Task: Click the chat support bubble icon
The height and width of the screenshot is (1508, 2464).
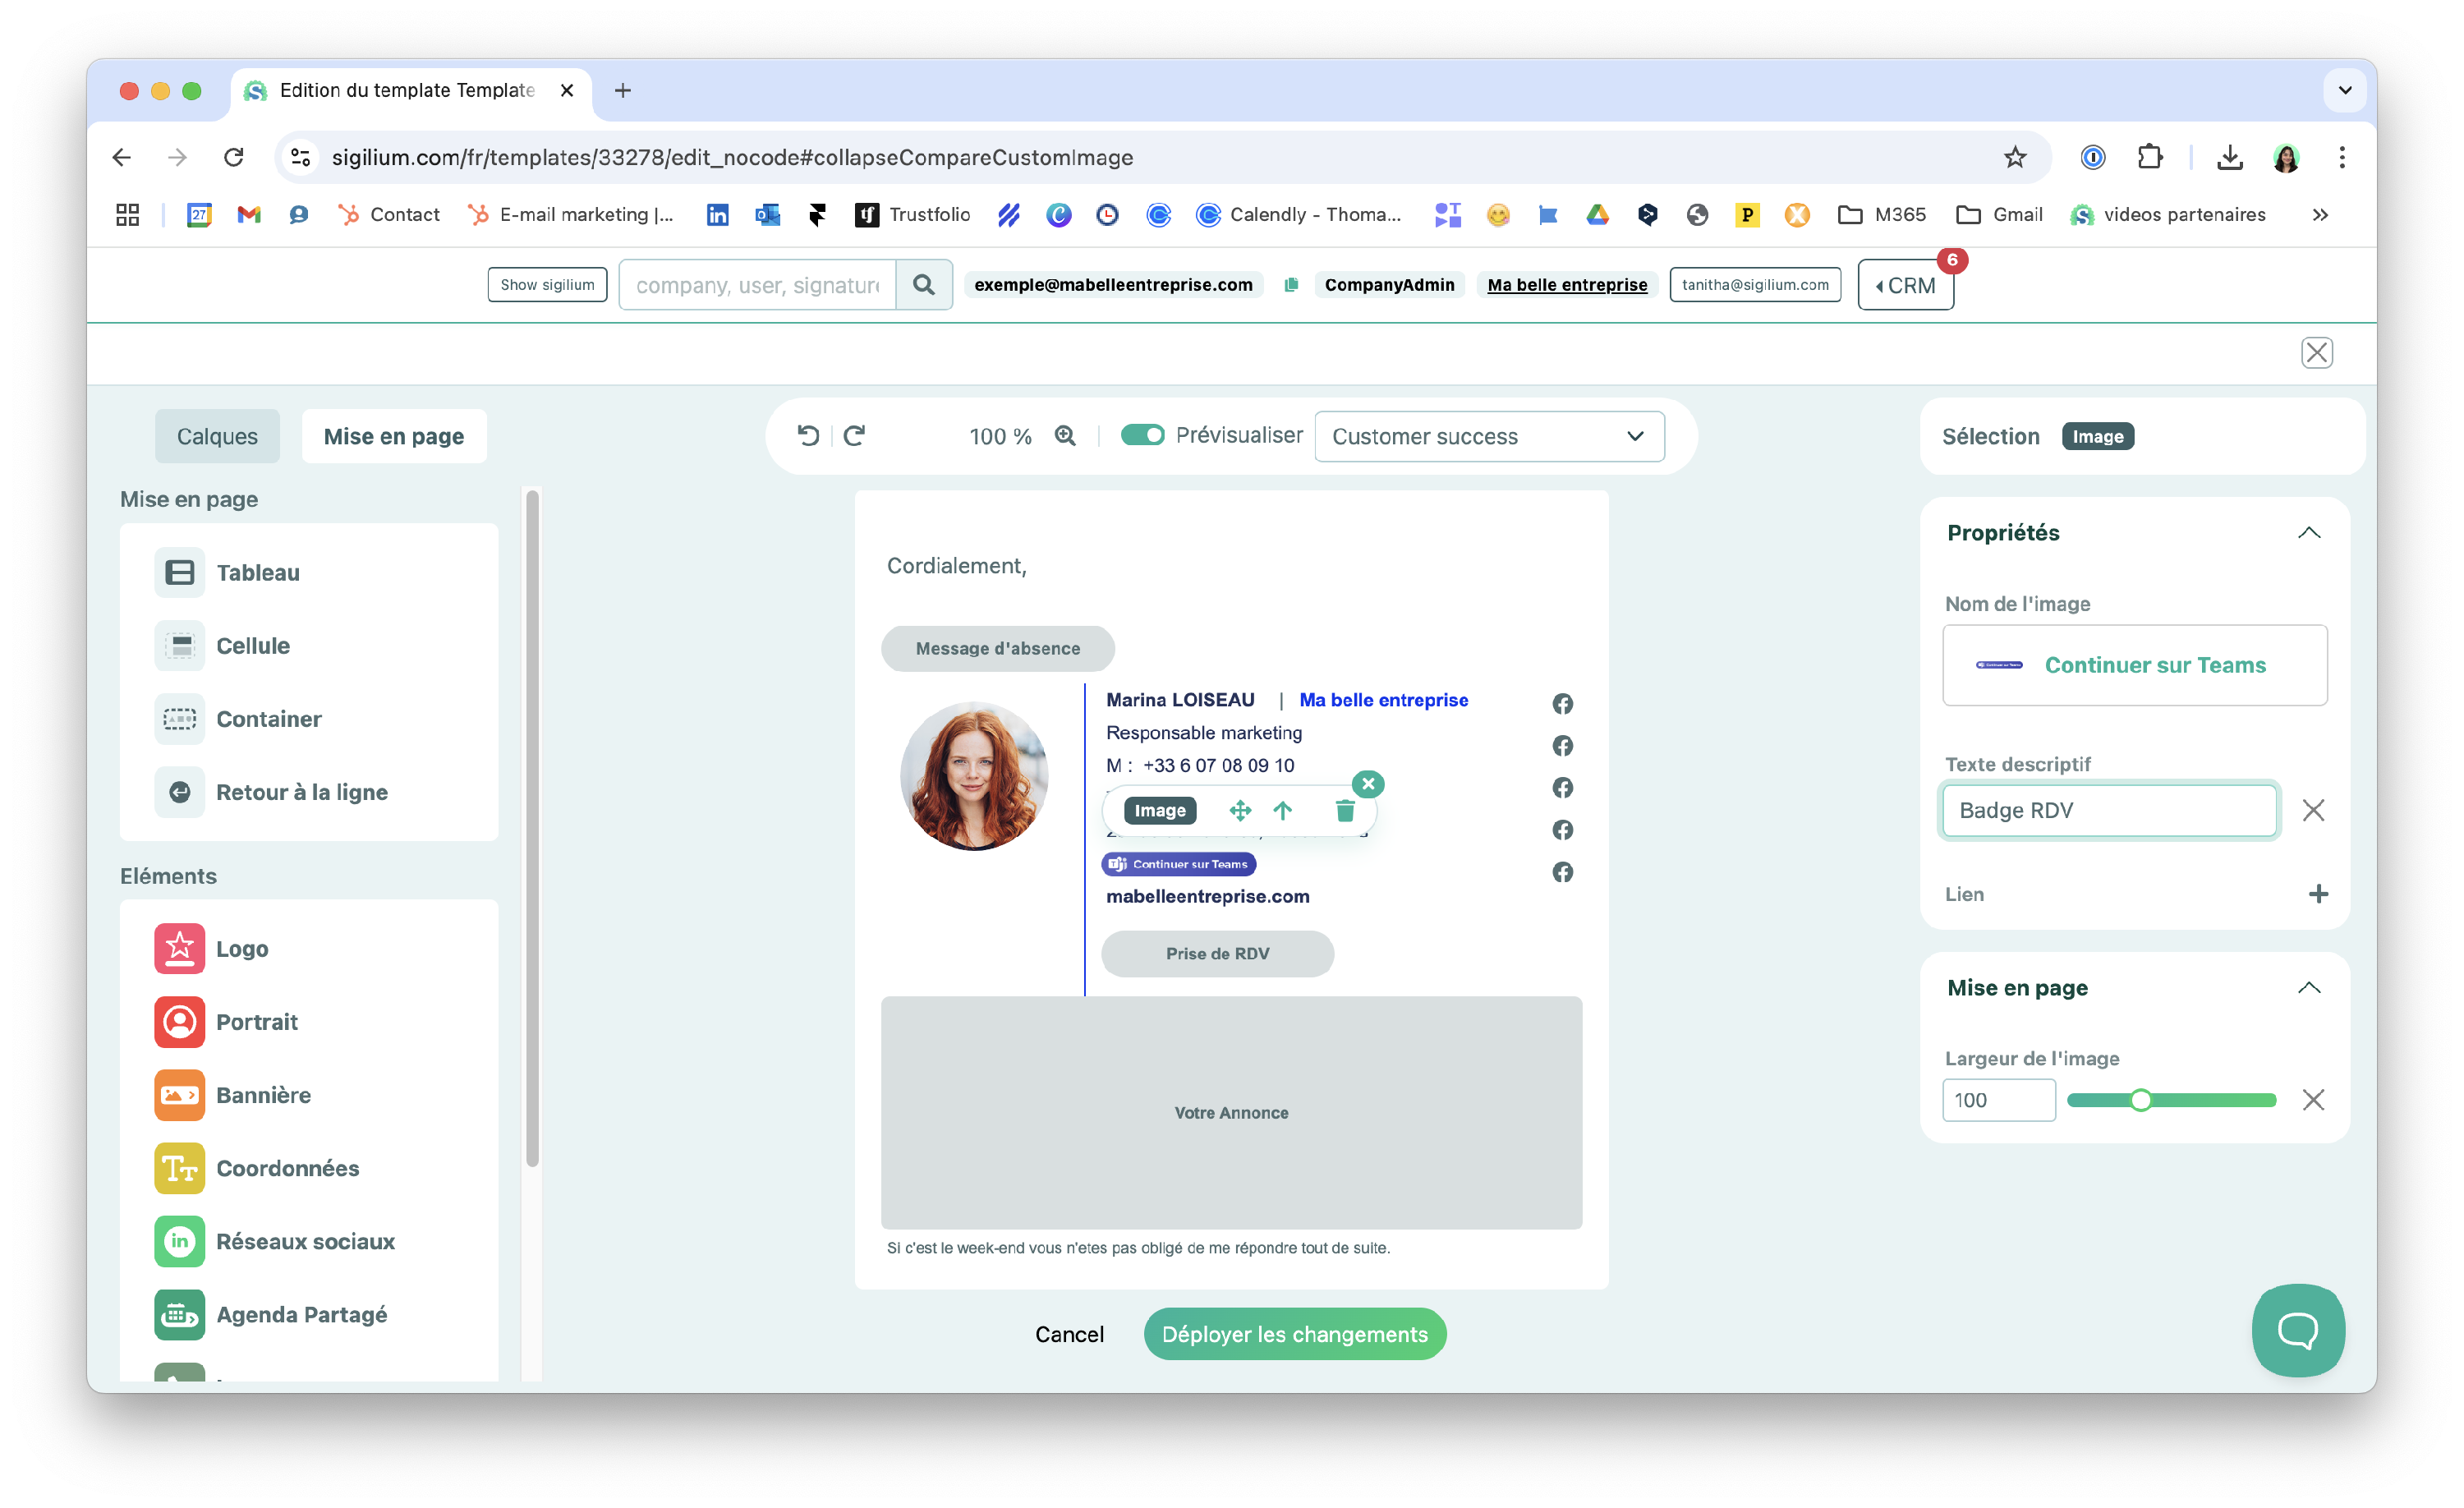Action: click(2297, 1330)
